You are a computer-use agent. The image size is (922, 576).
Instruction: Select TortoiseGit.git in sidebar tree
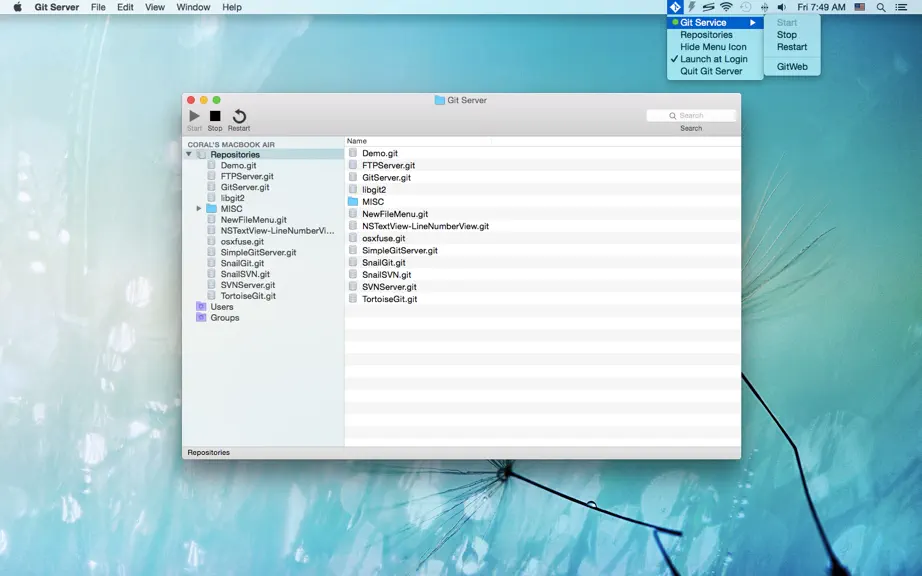coord(248,296)
